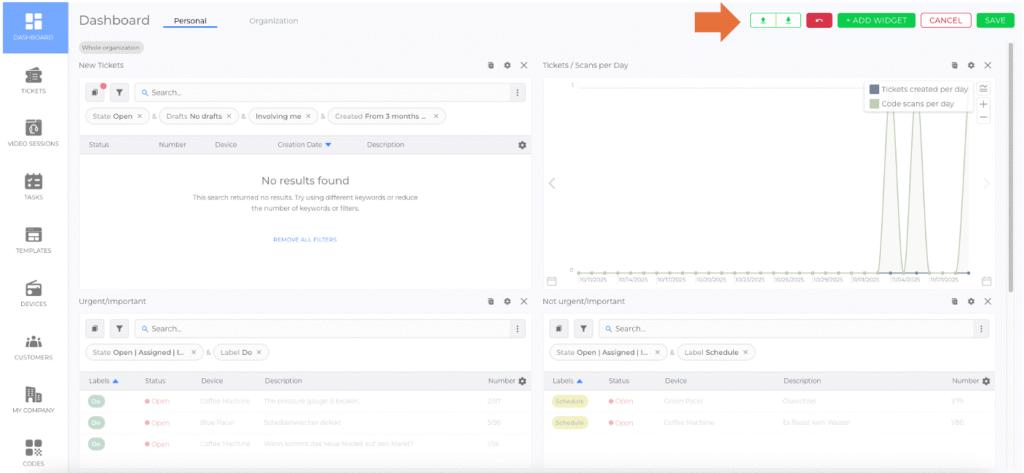The image size is (1024, 473).
Task: Toggle Tickets created per day legend series
Action: [919, 90]
